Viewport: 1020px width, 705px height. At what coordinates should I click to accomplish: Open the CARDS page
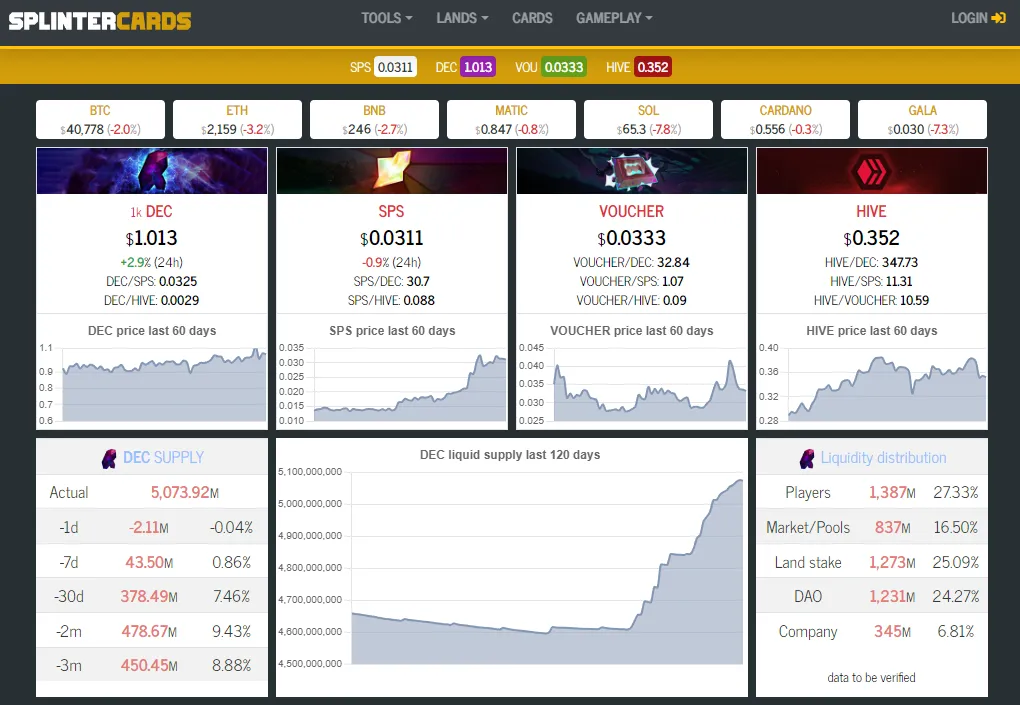point(532,18)
